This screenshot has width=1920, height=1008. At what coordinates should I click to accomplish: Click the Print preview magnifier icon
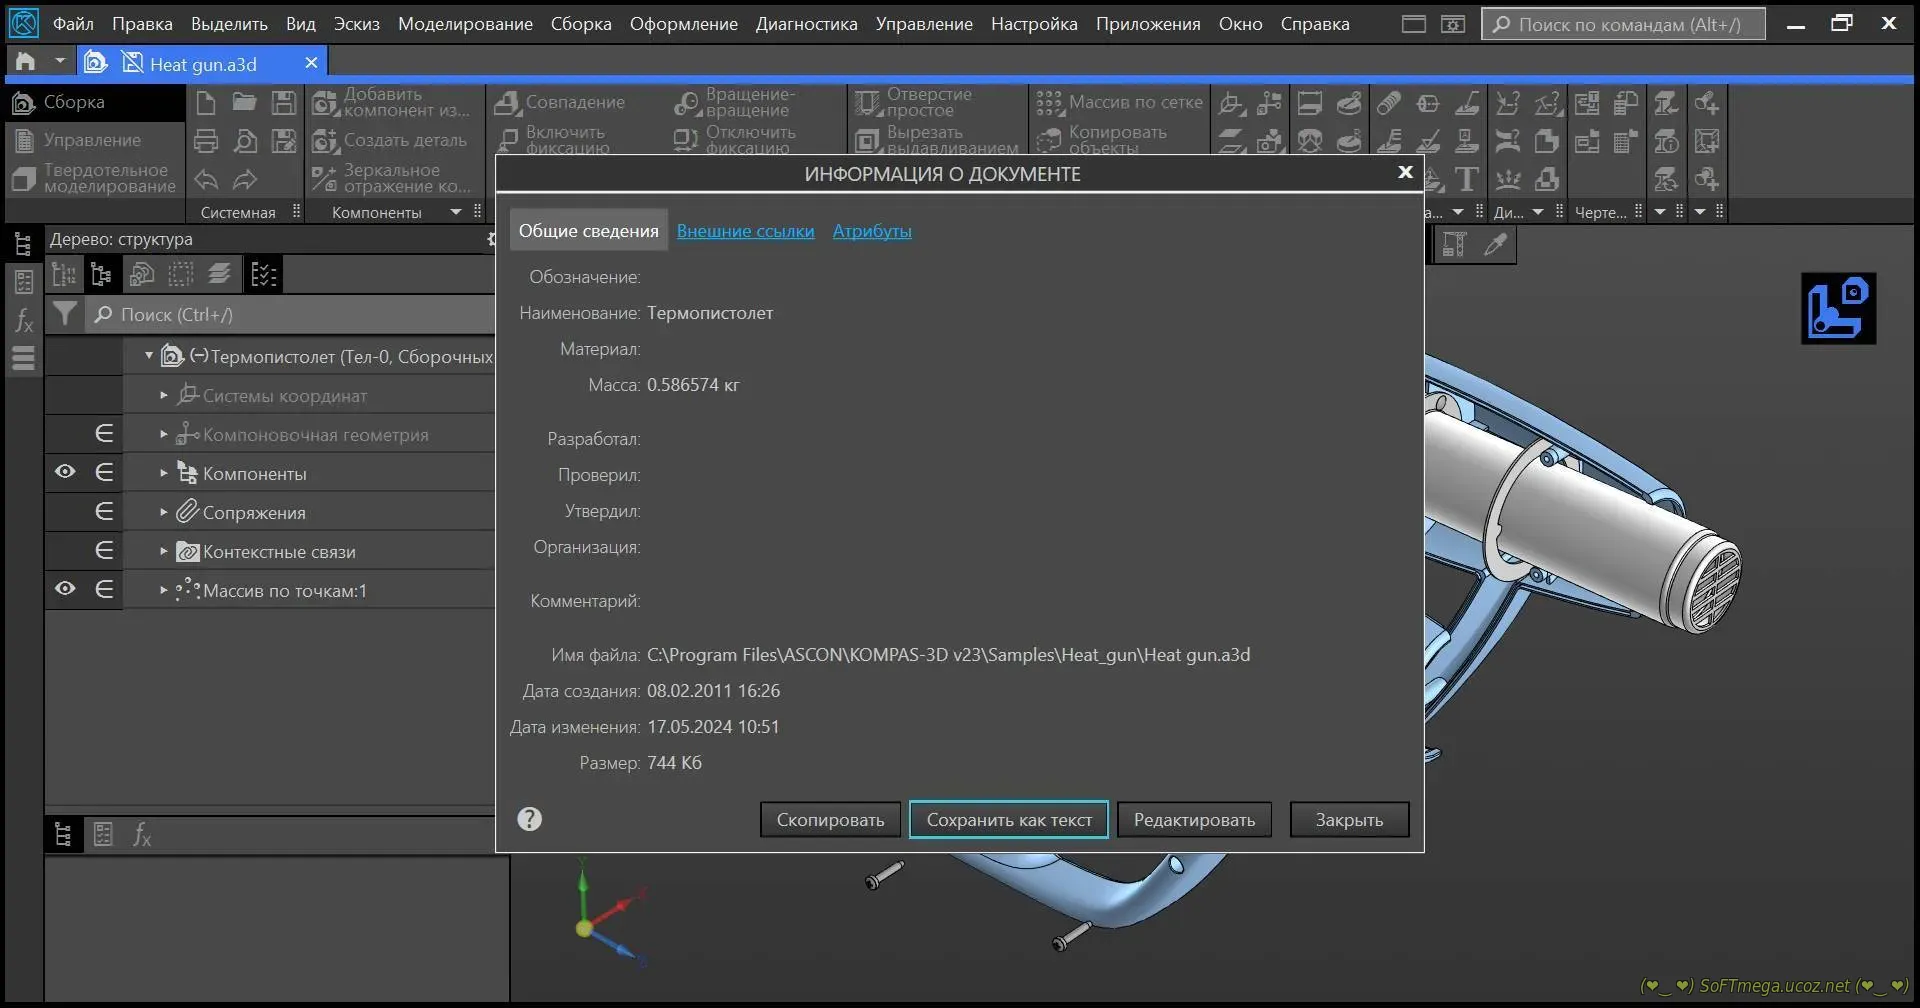[x=245, y=141]
